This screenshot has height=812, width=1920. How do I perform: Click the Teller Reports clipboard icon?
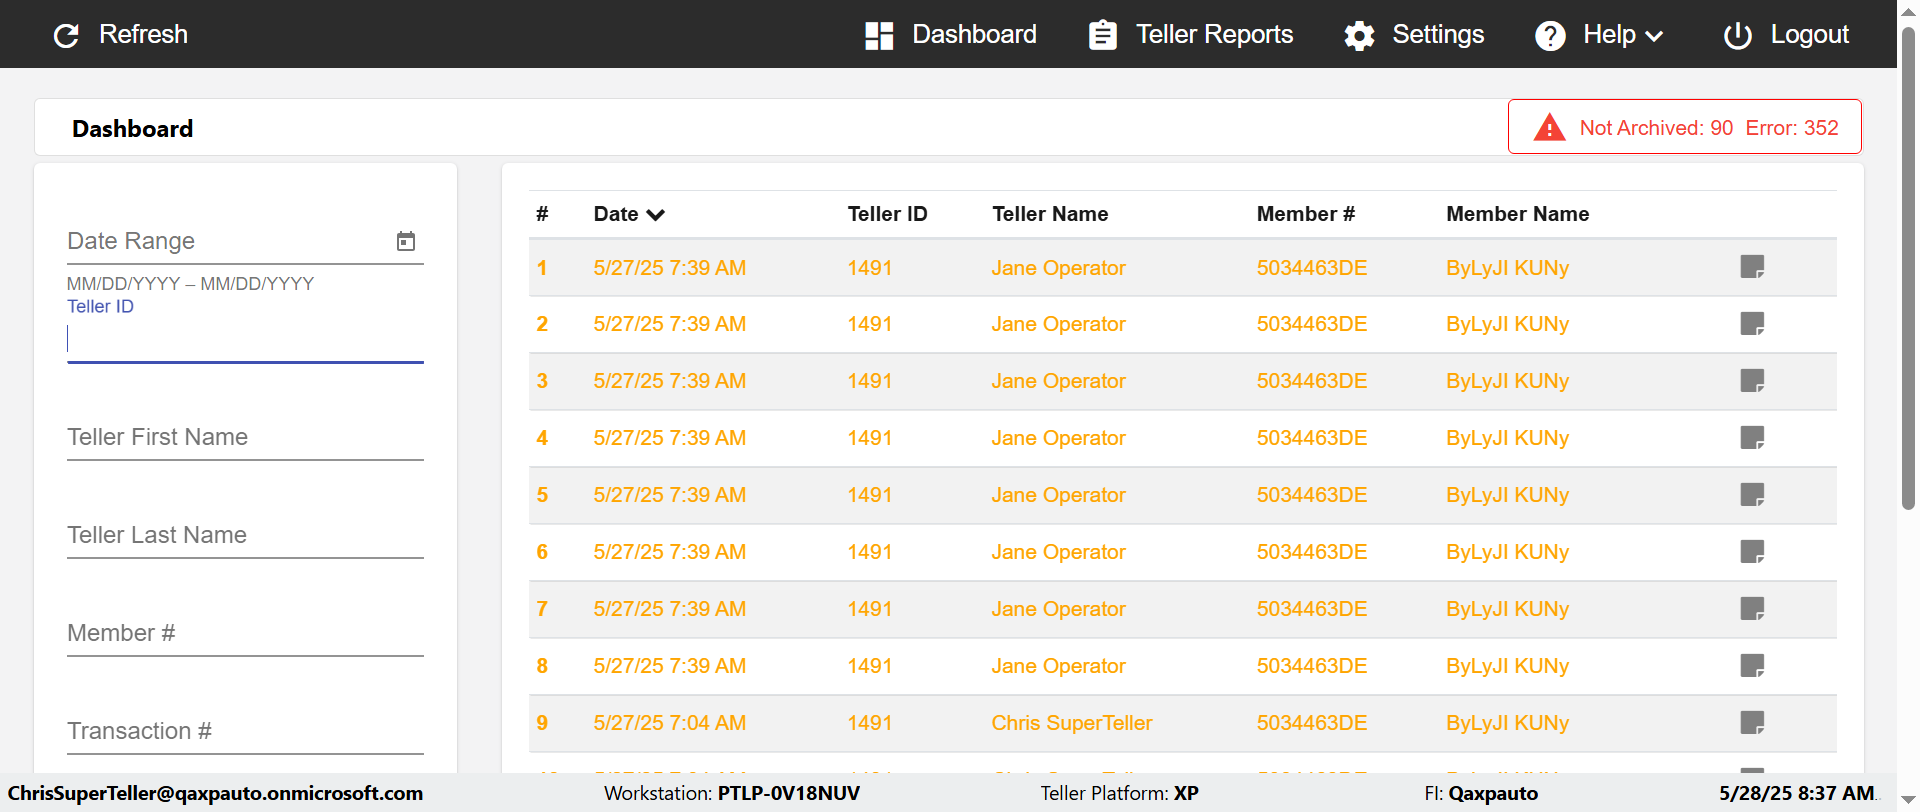coord(1102,35)
